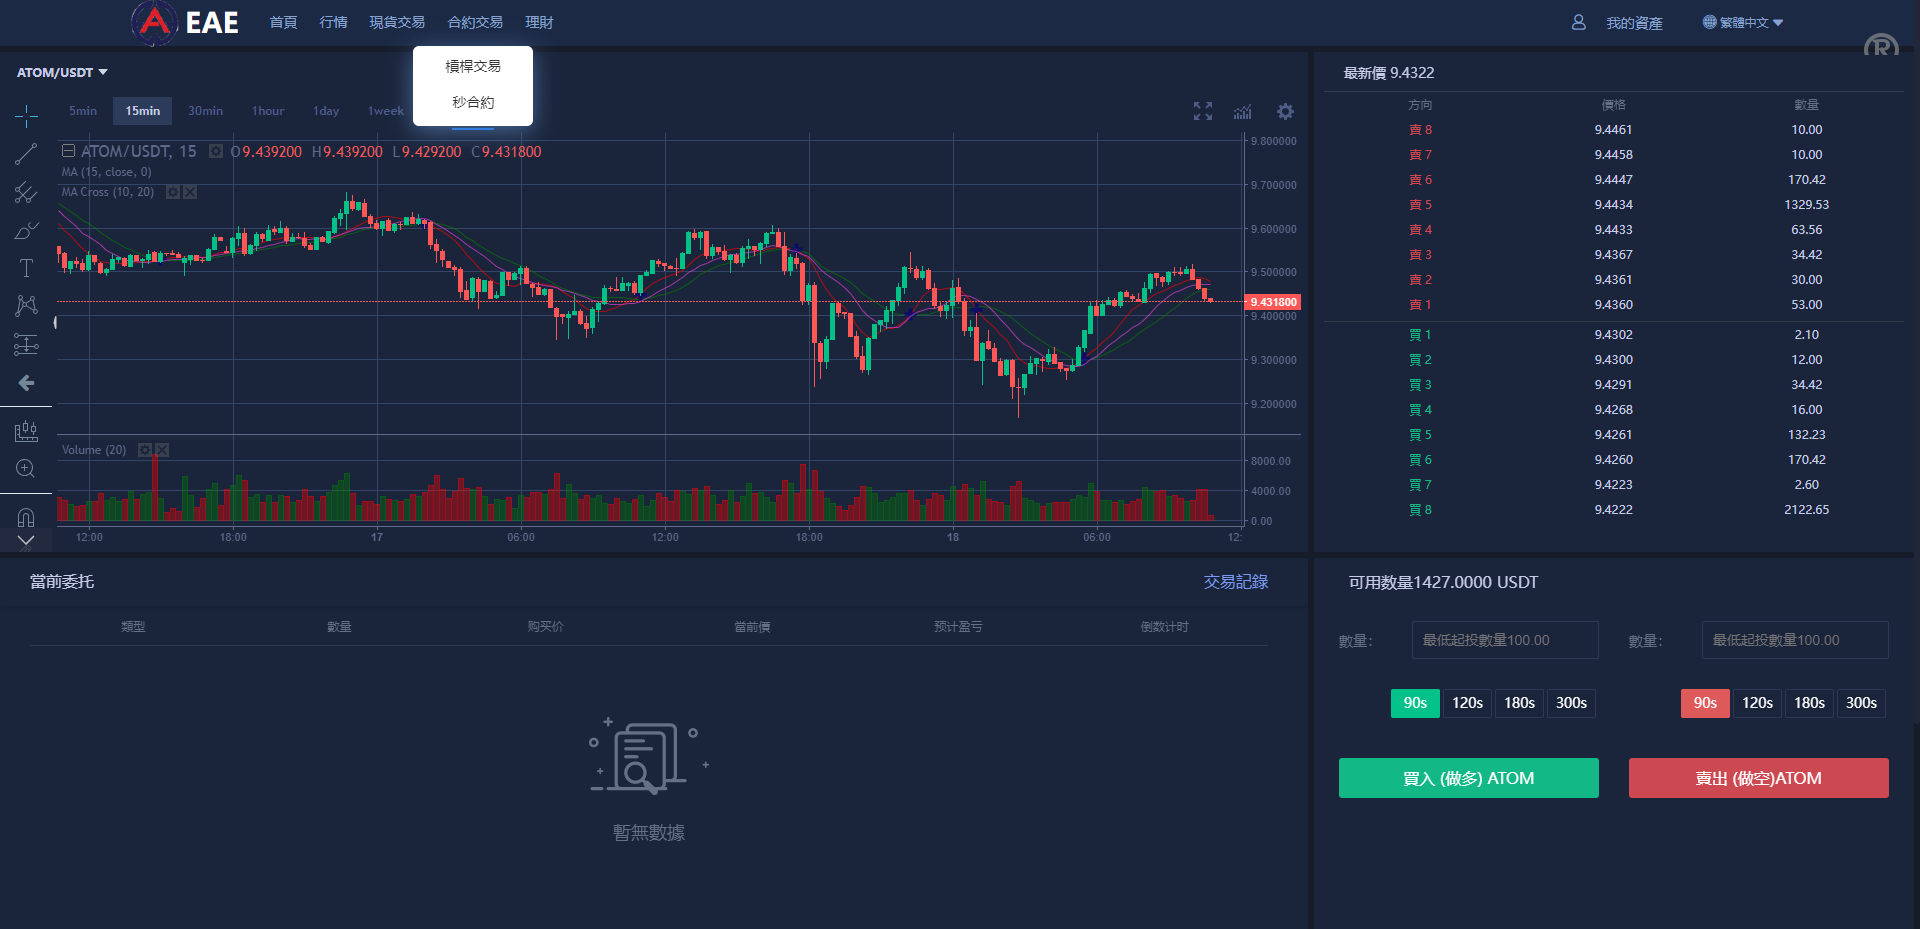
Task: Select the zoom-in magnifier tool
Action: 26,468
